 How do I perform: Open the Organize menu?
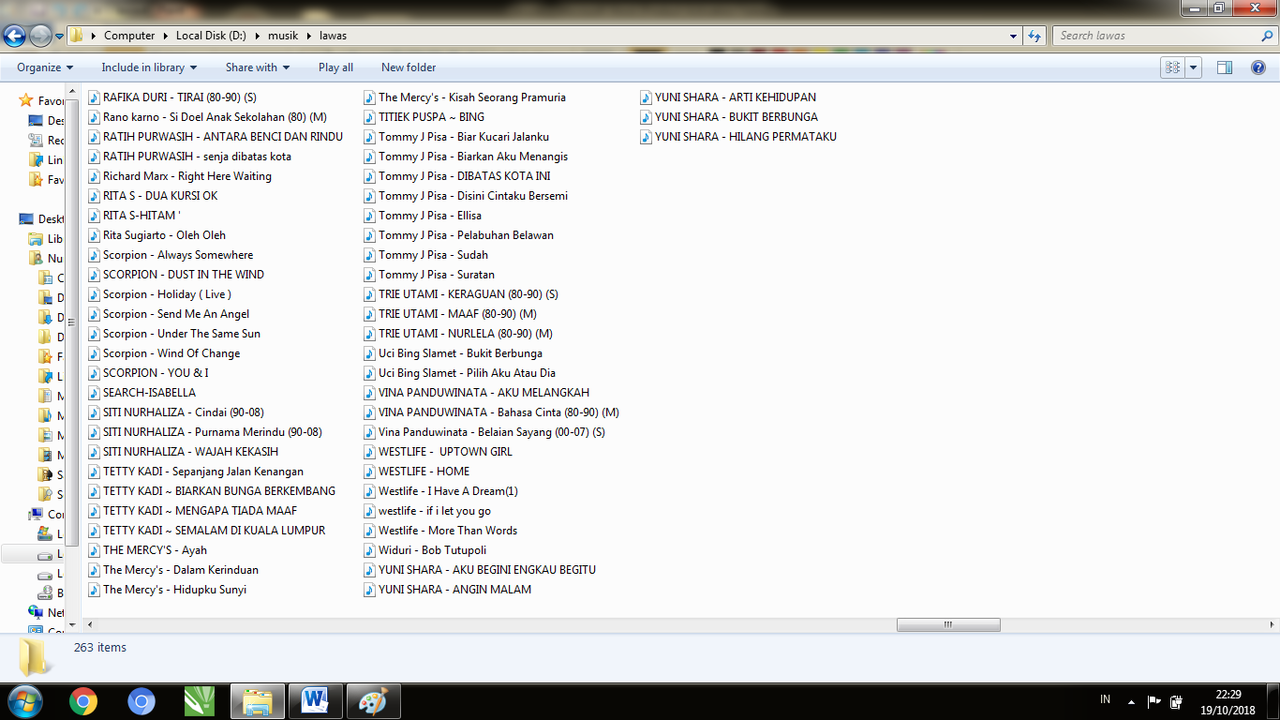(45, 67)
